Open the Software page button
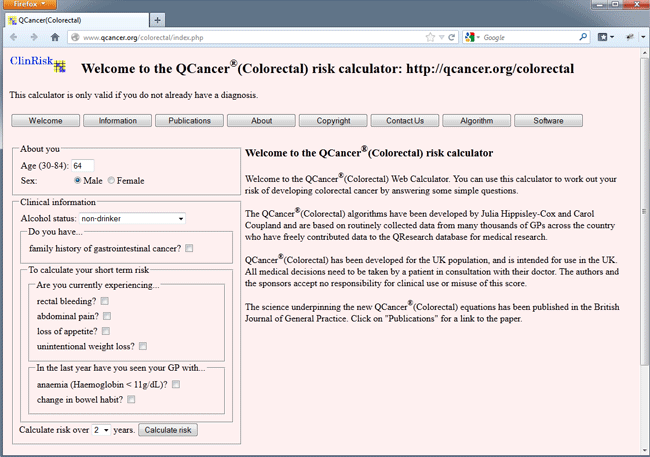 pyautogui.click(x=548, y=121)
